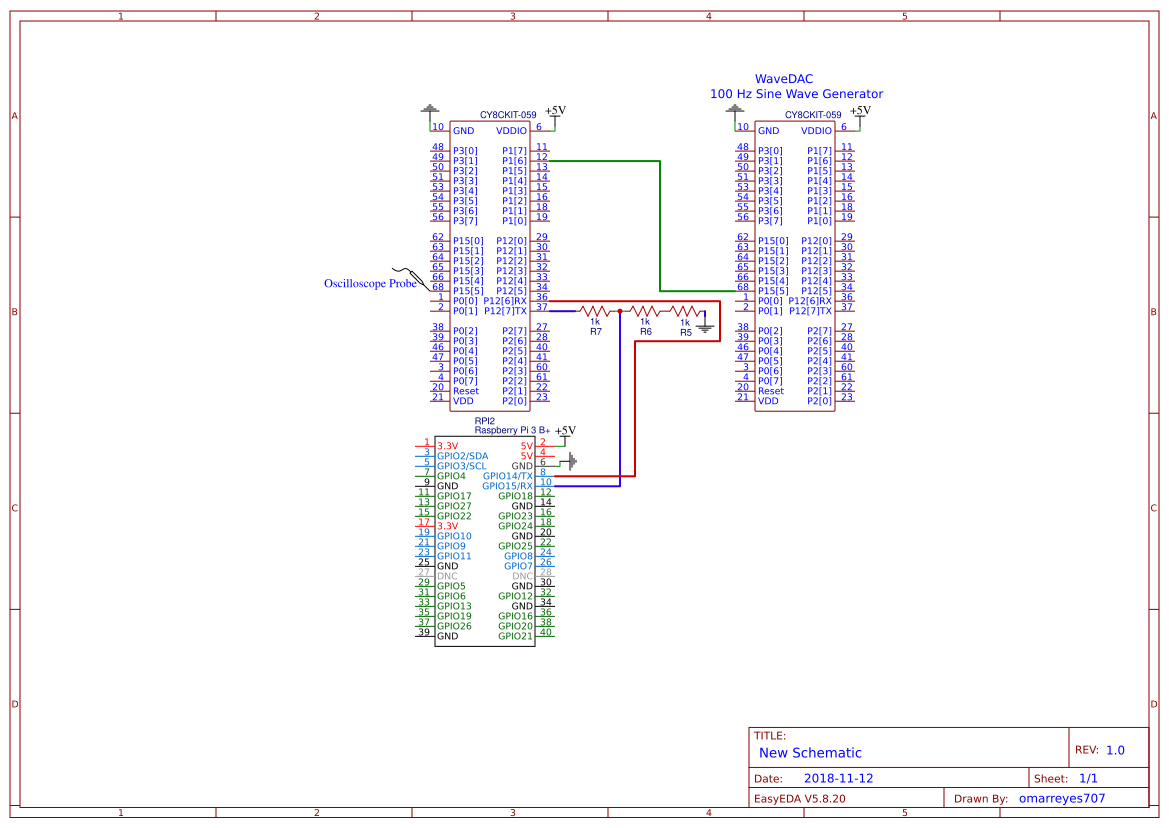Viewport: 1169px width, 828px height.
Task: Select the +5V power symbol on the Raspberry Pi
Action: click(565, 432)
